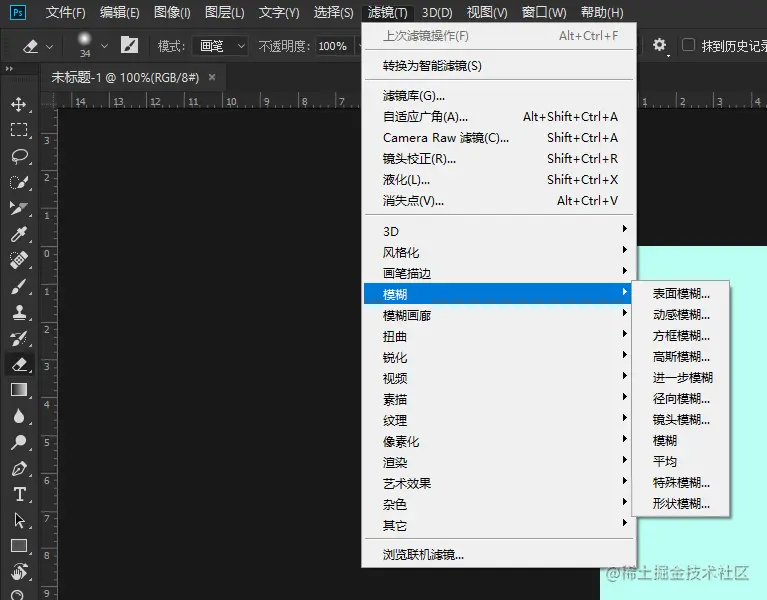Select the Path Selection arrow tool
767x600 pixels.
point(19,520)
